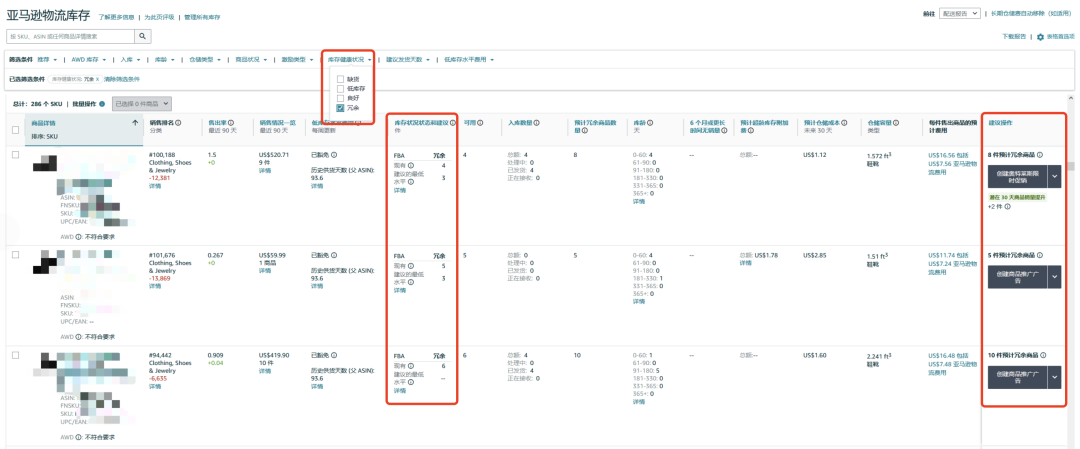Viewport: 1080px width, 449px height.
Task: Check the 低库存 filter checkbox
Action: pyautogui.click(x=341, y=88)
